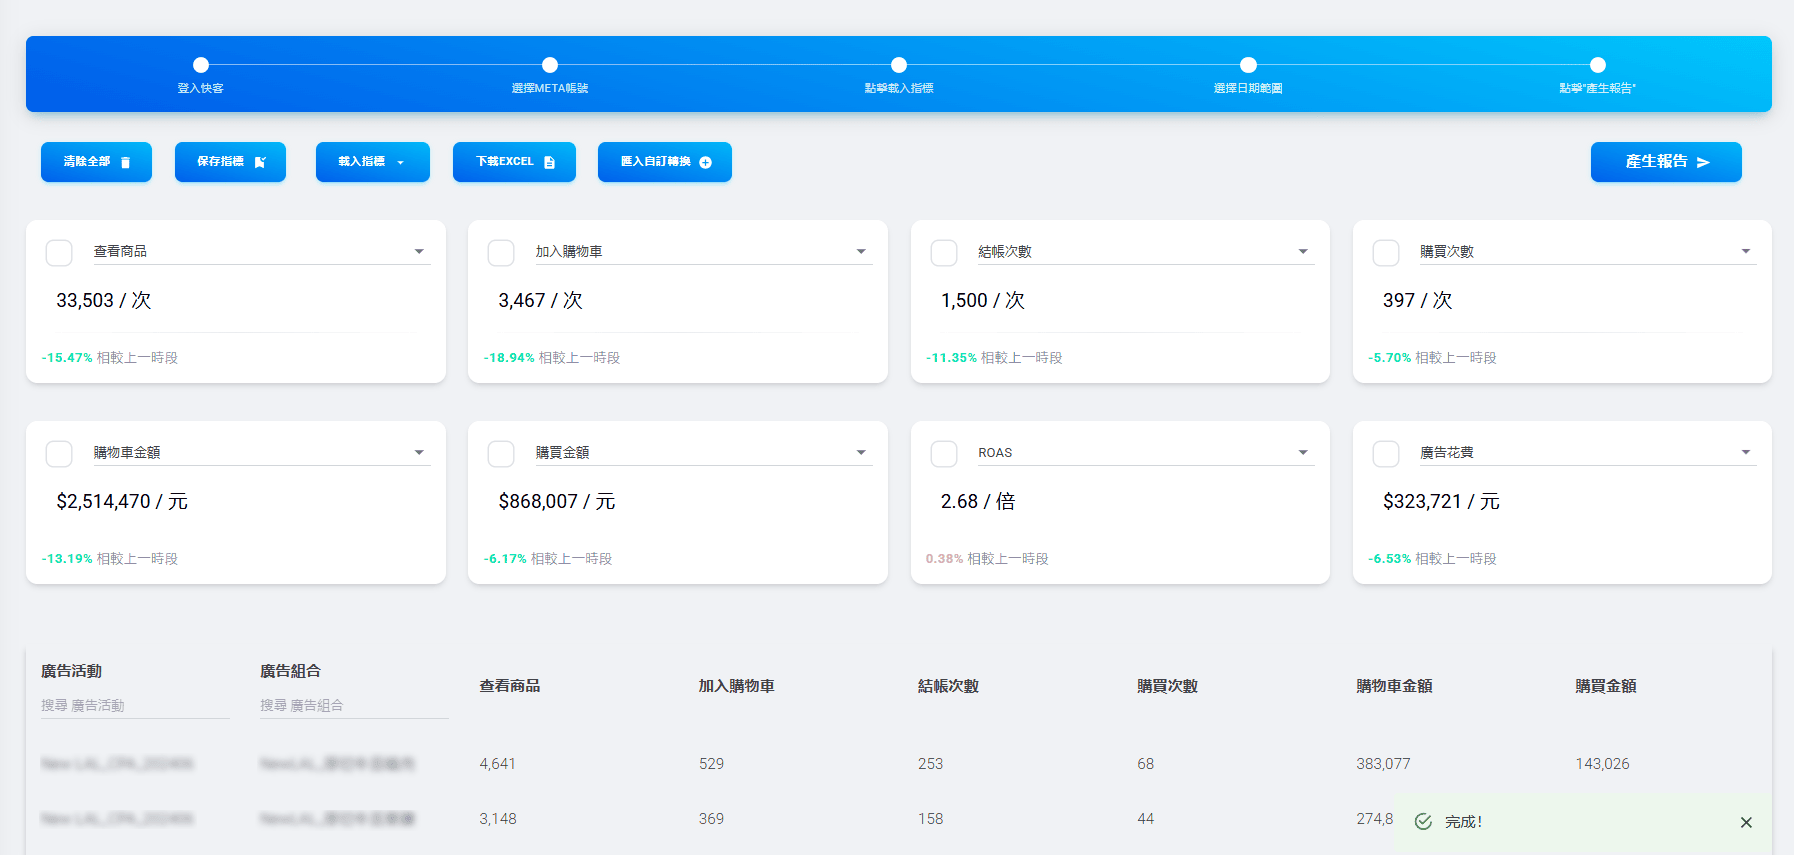Enable the checkbox beside 結帳次數
1794x855 pixels.
[x=944, y=252]
